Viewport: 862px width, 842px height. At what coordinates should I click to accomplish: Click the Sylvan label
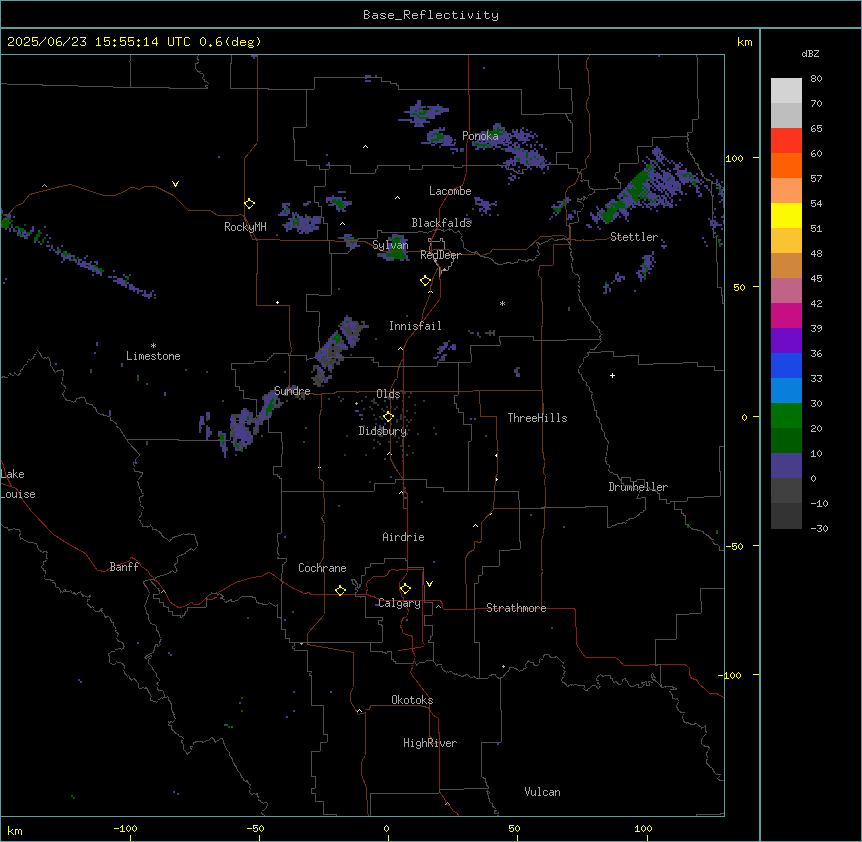(x=390, y=245)
